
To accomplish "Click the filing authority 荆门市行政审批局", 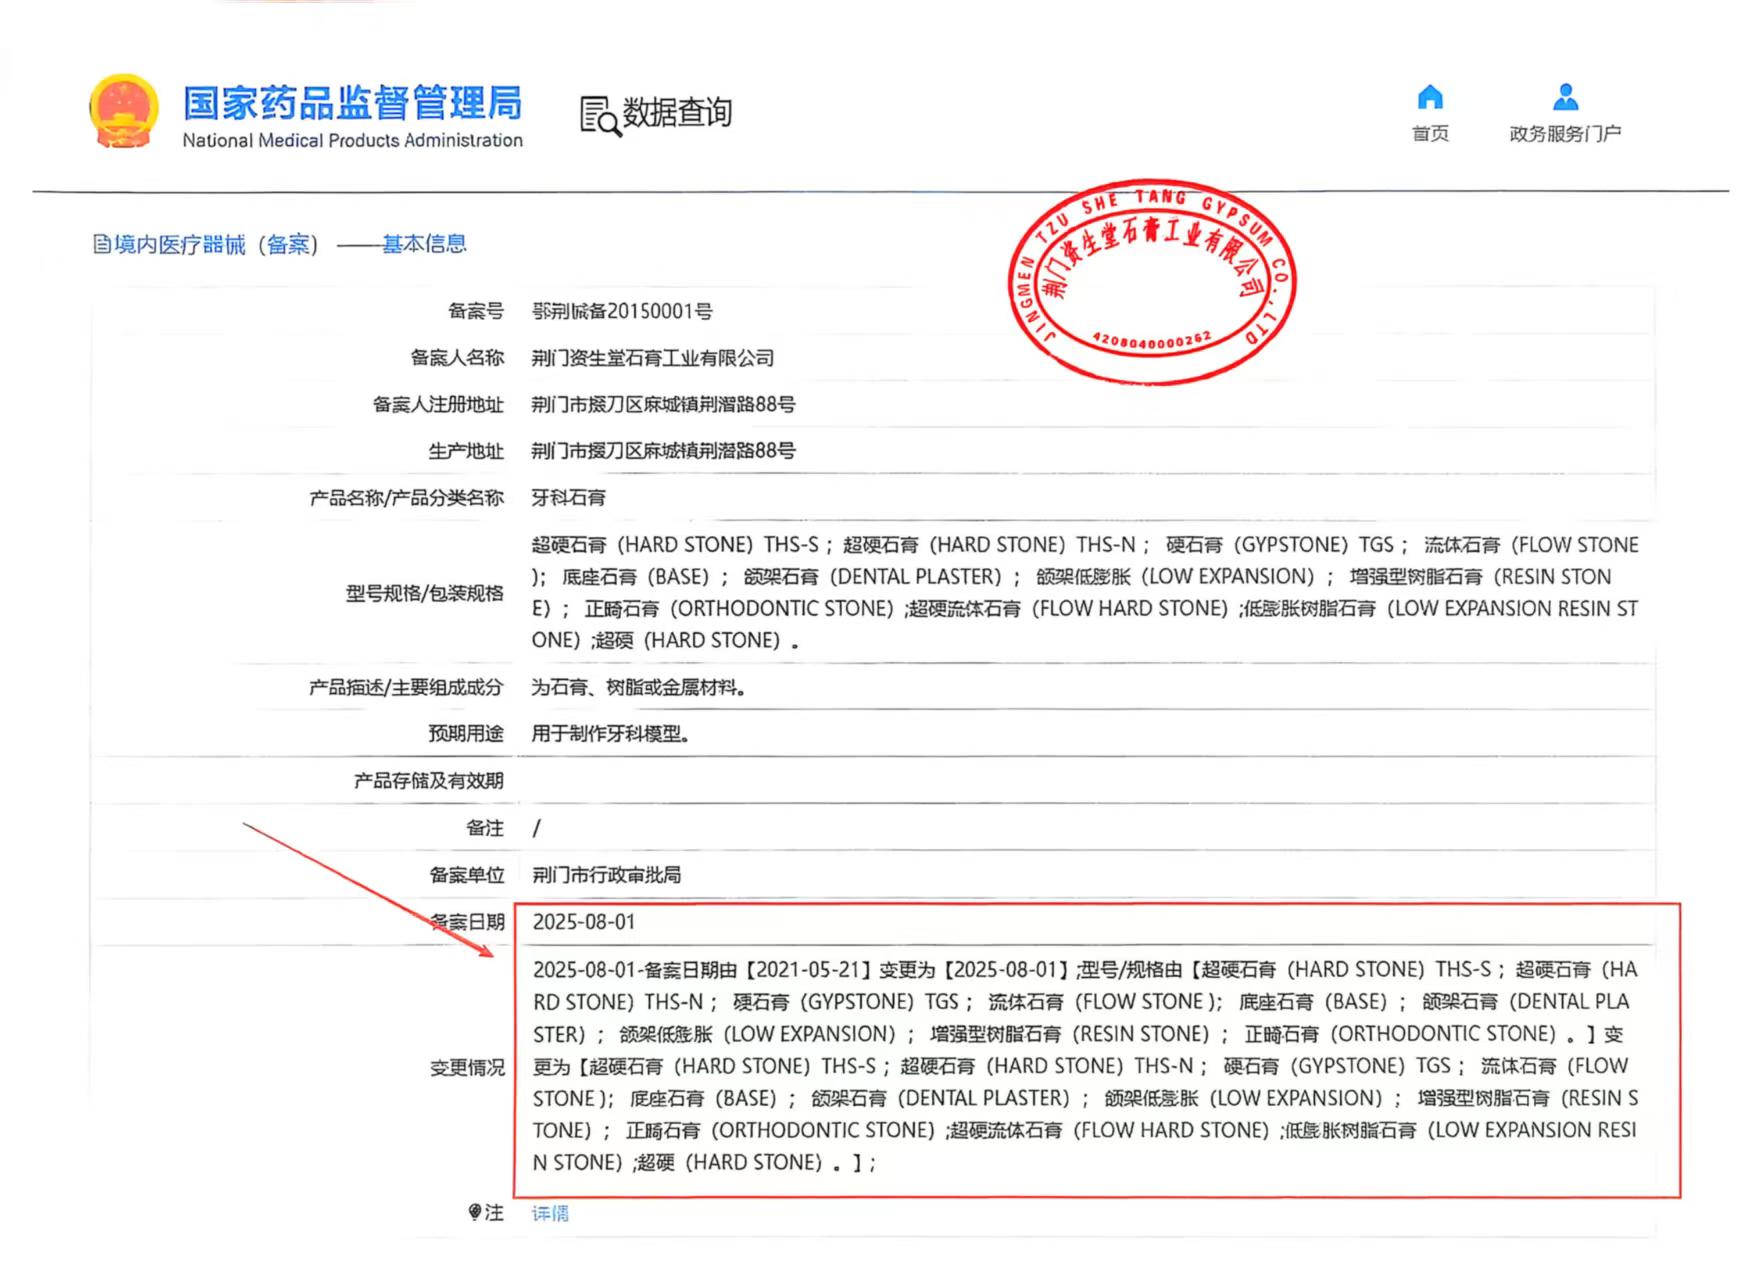I will [606, 875].
